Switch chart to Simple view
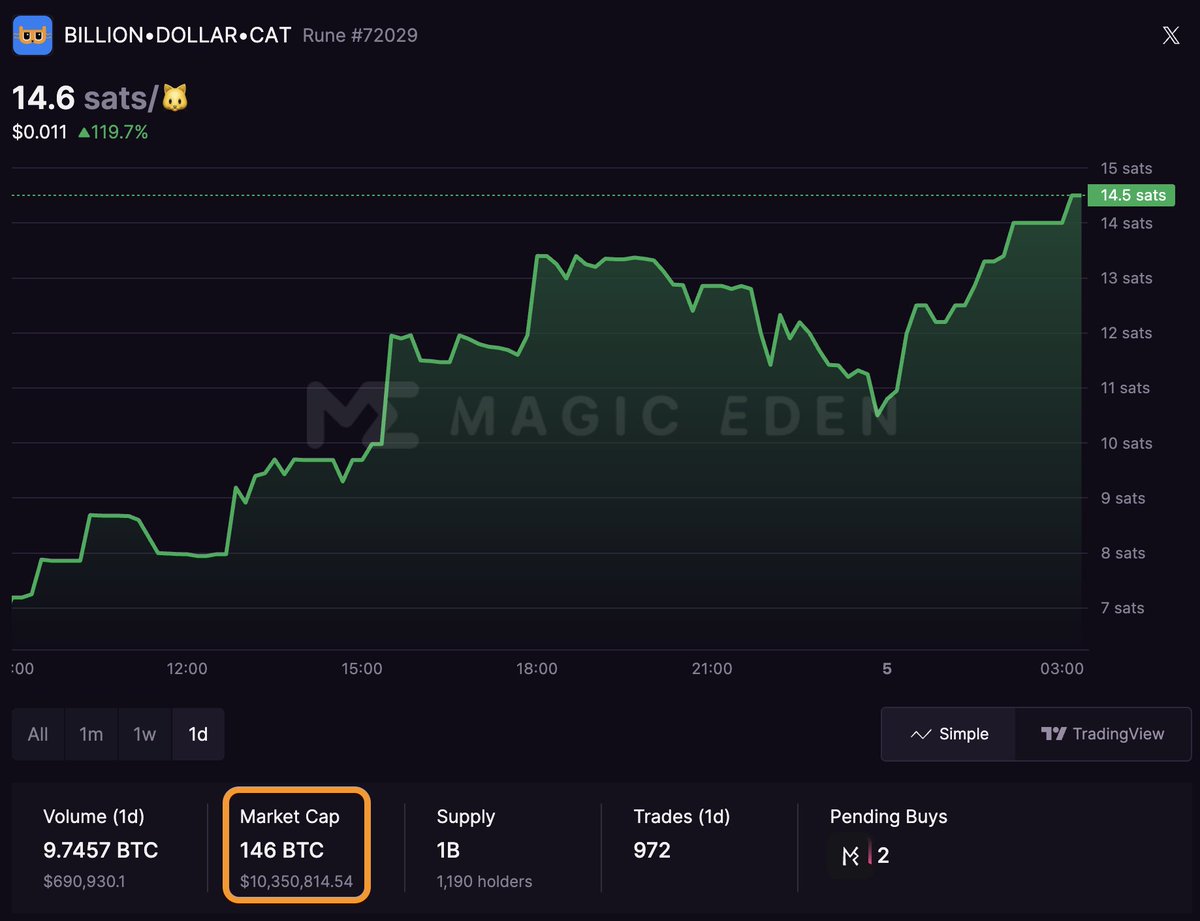1200x921 pixels. (948, 734)
